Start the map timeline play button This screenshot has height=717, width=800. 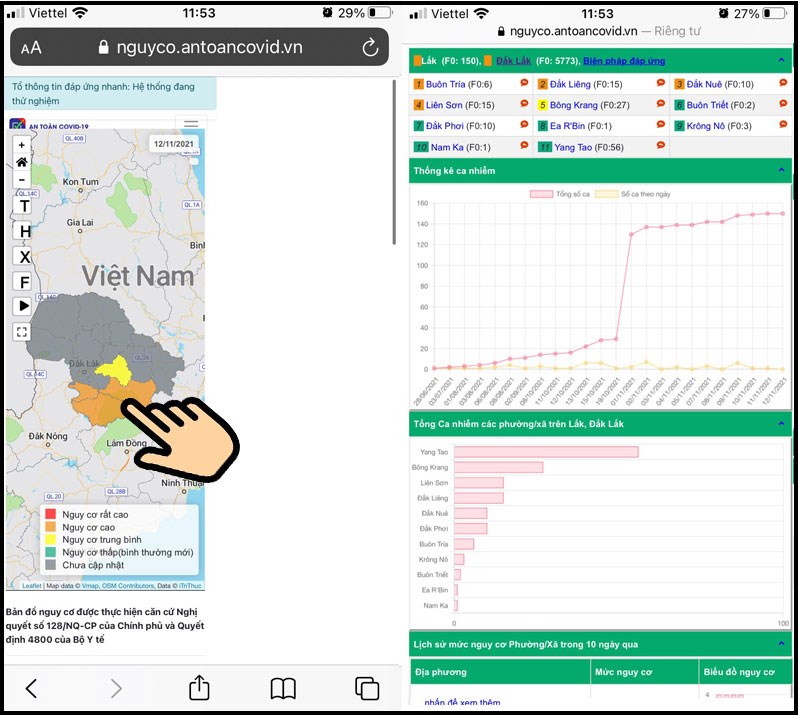[23, 306]
